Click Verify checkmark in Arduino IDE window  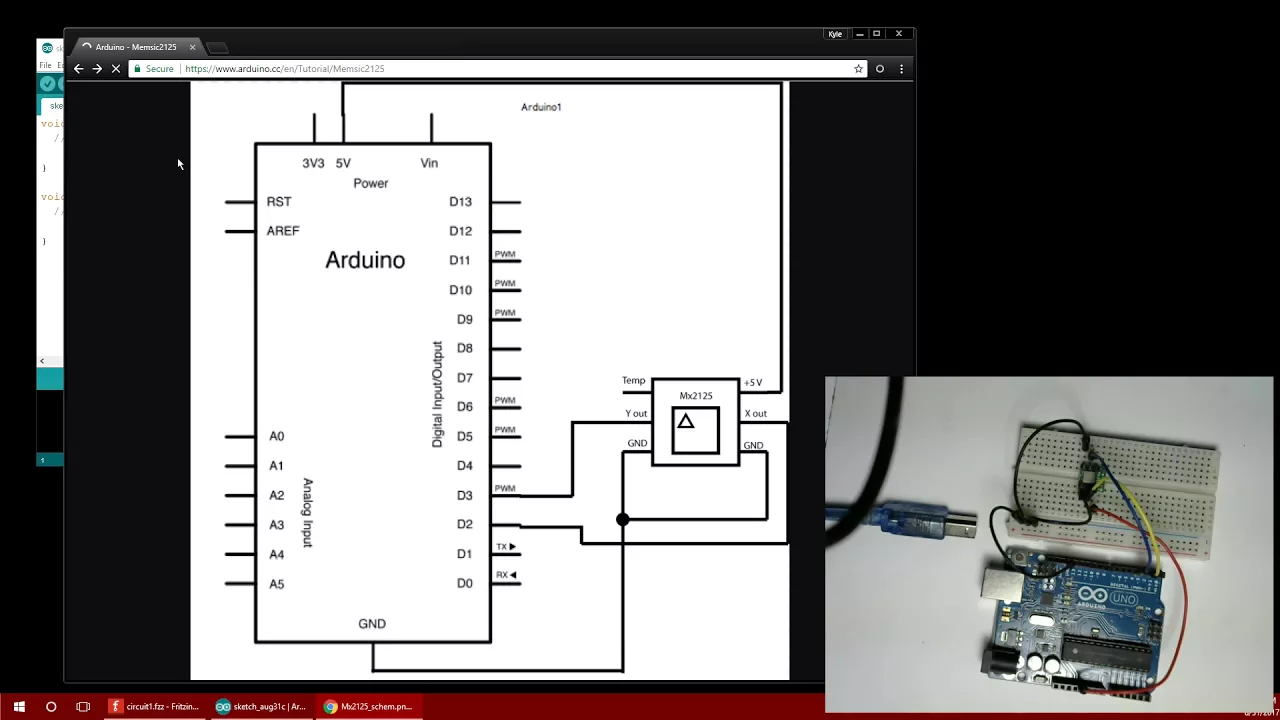coord(47,84)
